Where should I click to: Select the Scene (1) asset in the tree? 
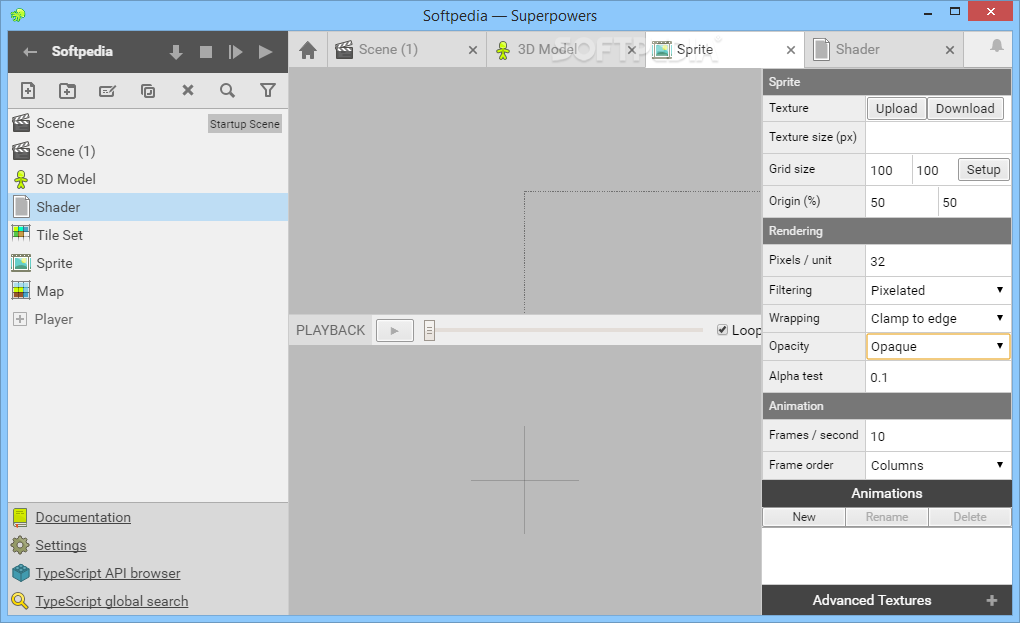pos(148,151)
